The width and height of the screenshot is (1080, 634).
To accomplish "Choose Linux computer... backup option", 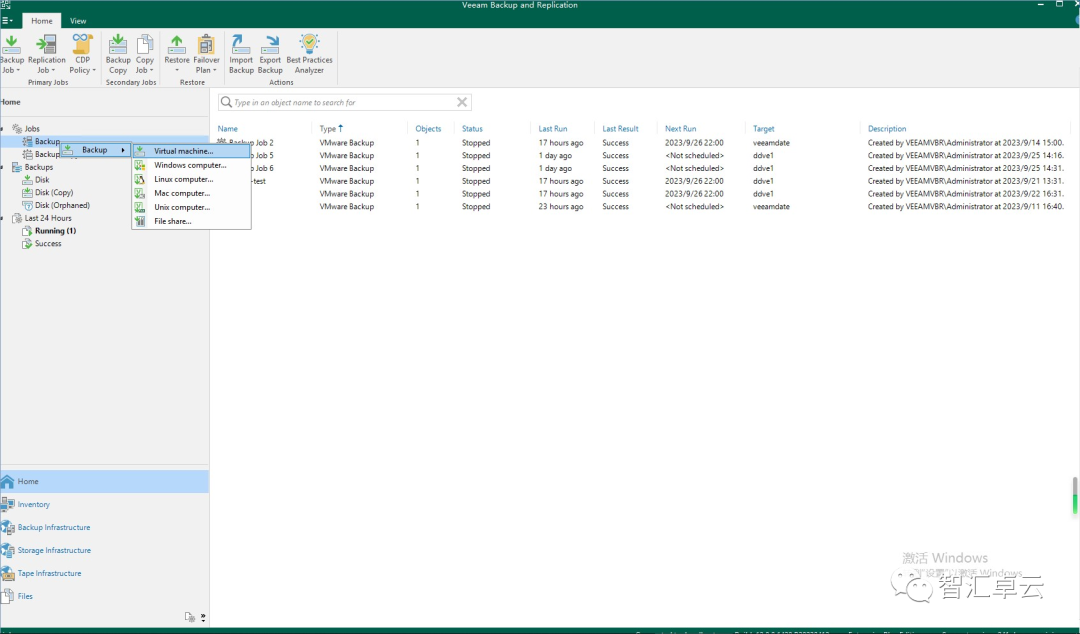I will point(191,179).
